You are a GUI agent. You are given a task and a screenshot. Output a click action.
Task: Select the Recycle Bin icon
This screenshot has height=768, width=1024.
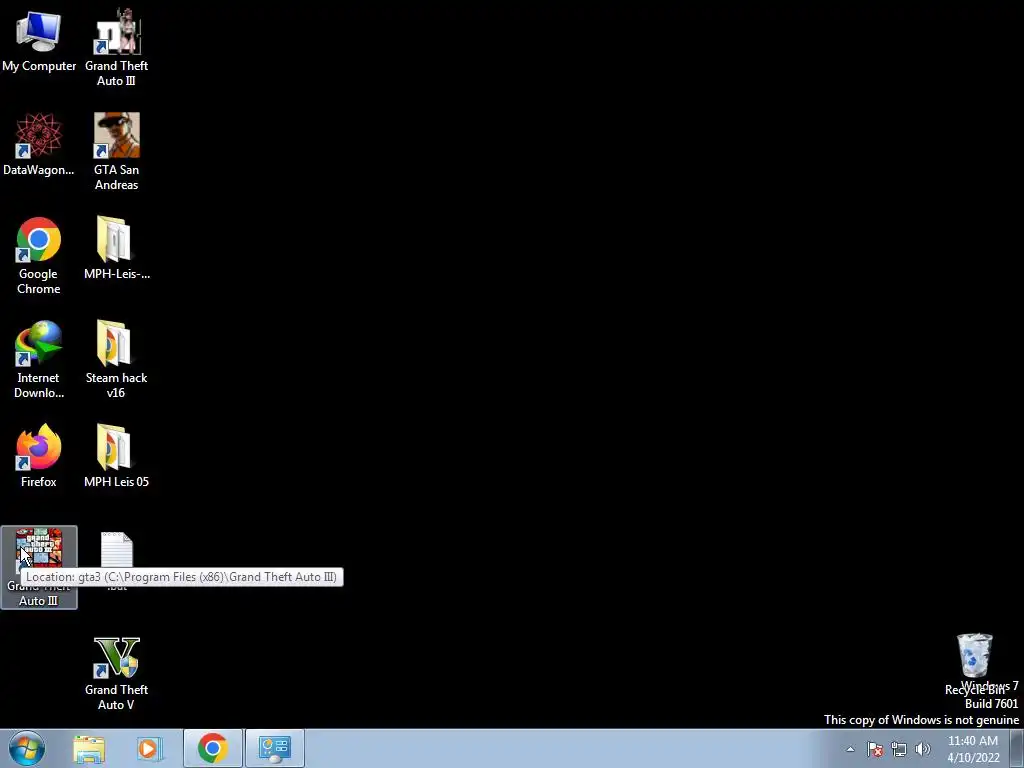(974, 655)
